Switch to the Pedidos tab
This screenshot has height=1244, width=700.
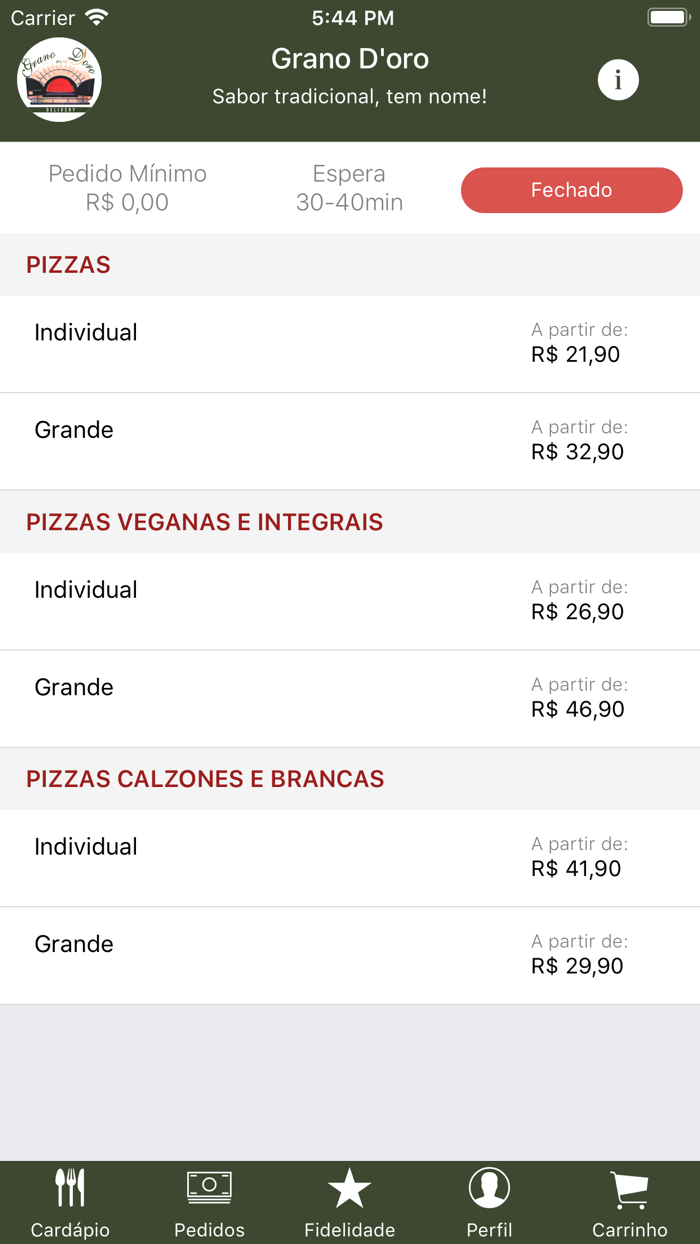[209, 1202]
